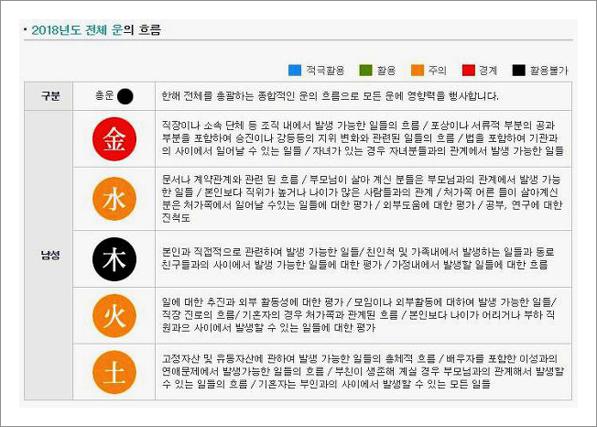This screenshot has height=427, width=597.
Task: Click the description starting 한해 전체를 총괄하는
Action: [330, 96]
